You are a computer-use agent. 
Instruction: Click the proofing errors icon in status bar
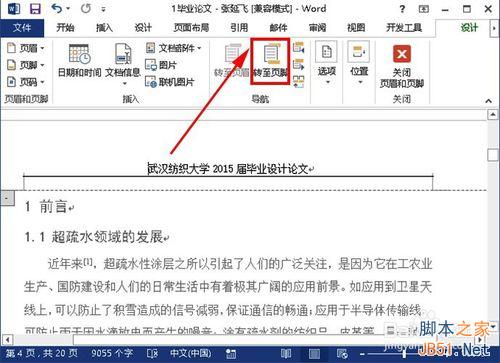tap(152, 354)
